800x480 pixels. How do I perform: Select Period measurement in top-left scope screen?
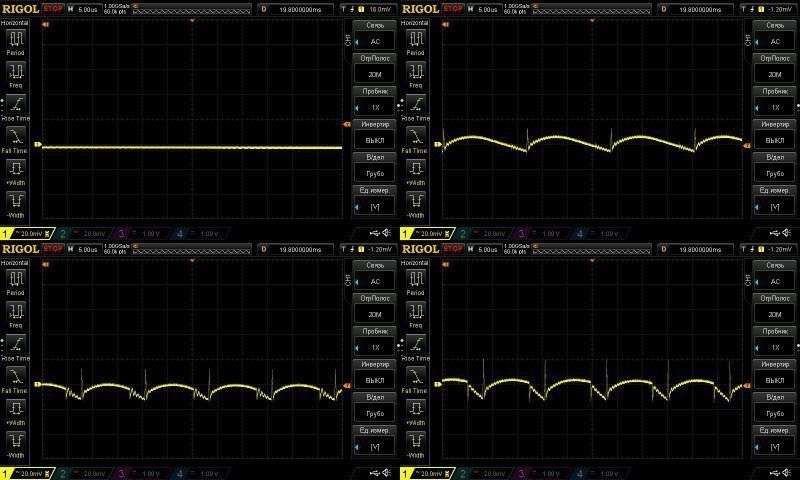tap(16, 43)
